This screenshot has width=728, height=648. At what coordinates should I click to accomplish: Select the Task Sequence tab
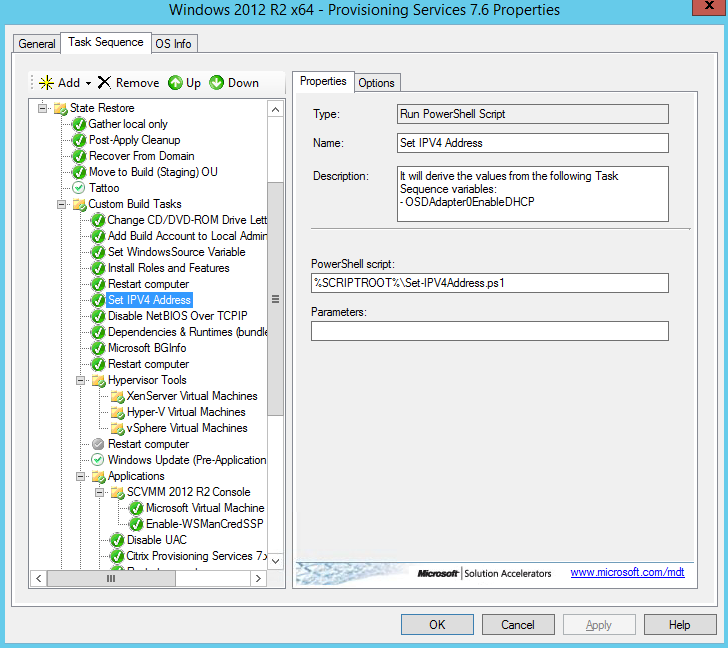(106, 42)
